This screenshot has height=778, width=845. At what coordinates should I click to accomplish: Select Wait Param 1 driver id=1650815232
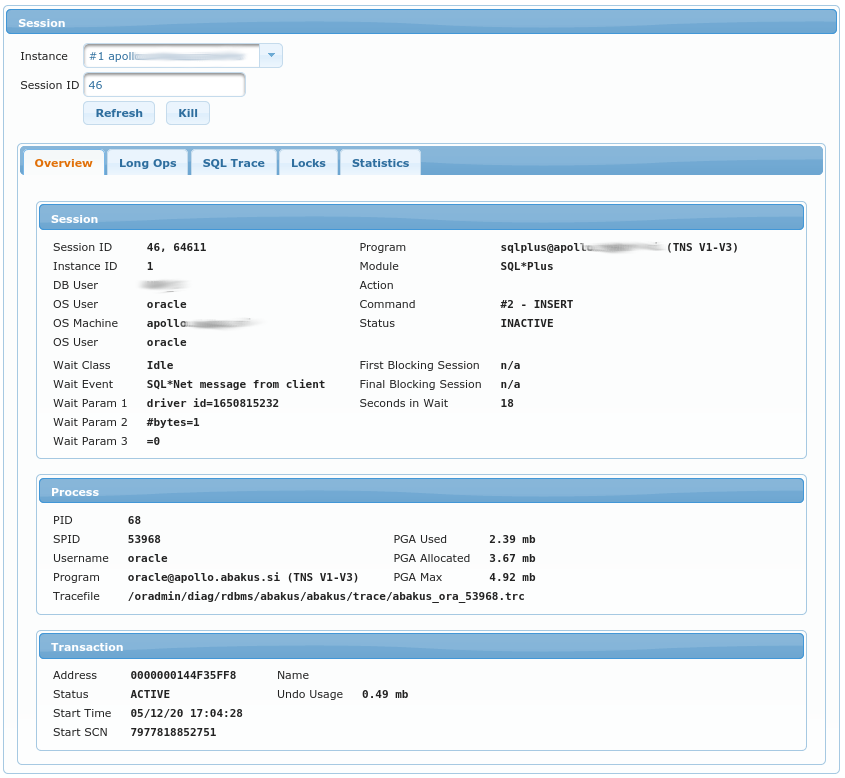[212, 403]
